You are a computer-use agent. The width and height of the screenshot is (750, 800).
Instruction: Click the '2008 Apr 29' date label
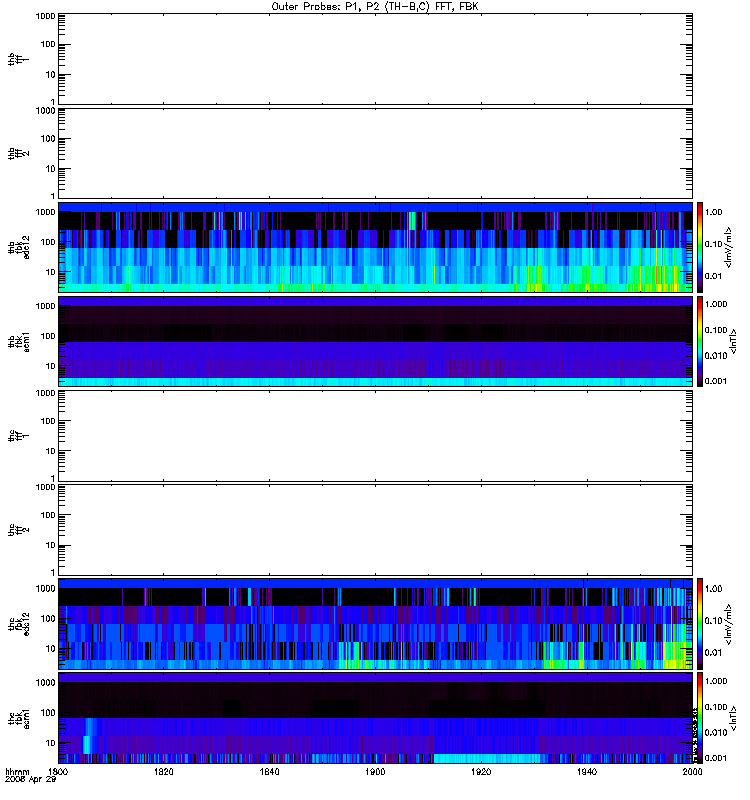pos(30,780)
